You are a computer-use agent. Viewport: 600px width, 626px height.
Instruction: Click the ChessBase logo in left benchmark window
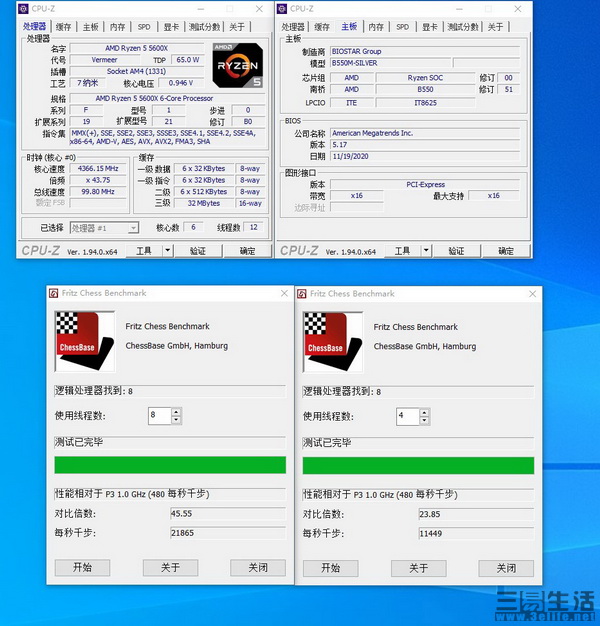point(85,341)
